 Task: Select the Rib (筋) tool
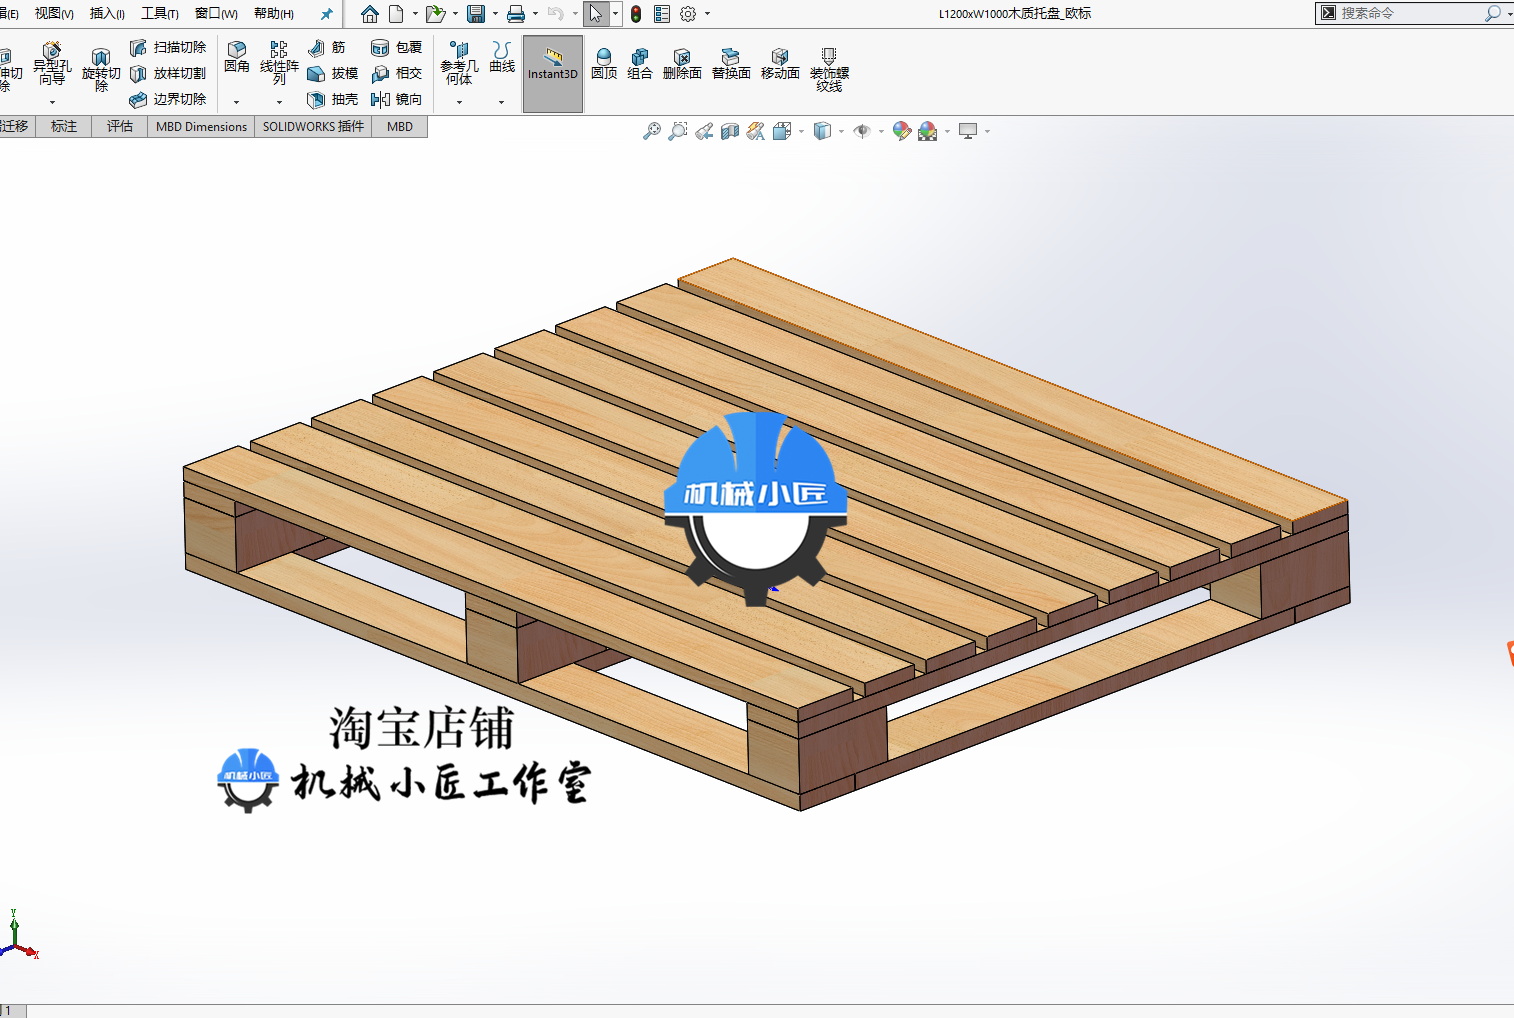pos(327,47)
